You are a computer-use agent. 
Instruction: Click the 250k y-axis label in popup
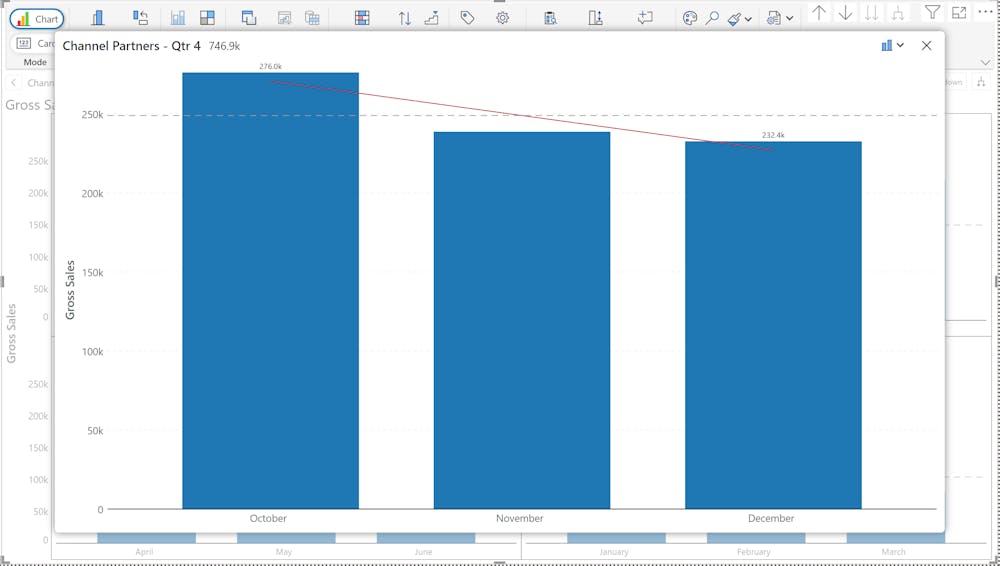click(92, 115)
